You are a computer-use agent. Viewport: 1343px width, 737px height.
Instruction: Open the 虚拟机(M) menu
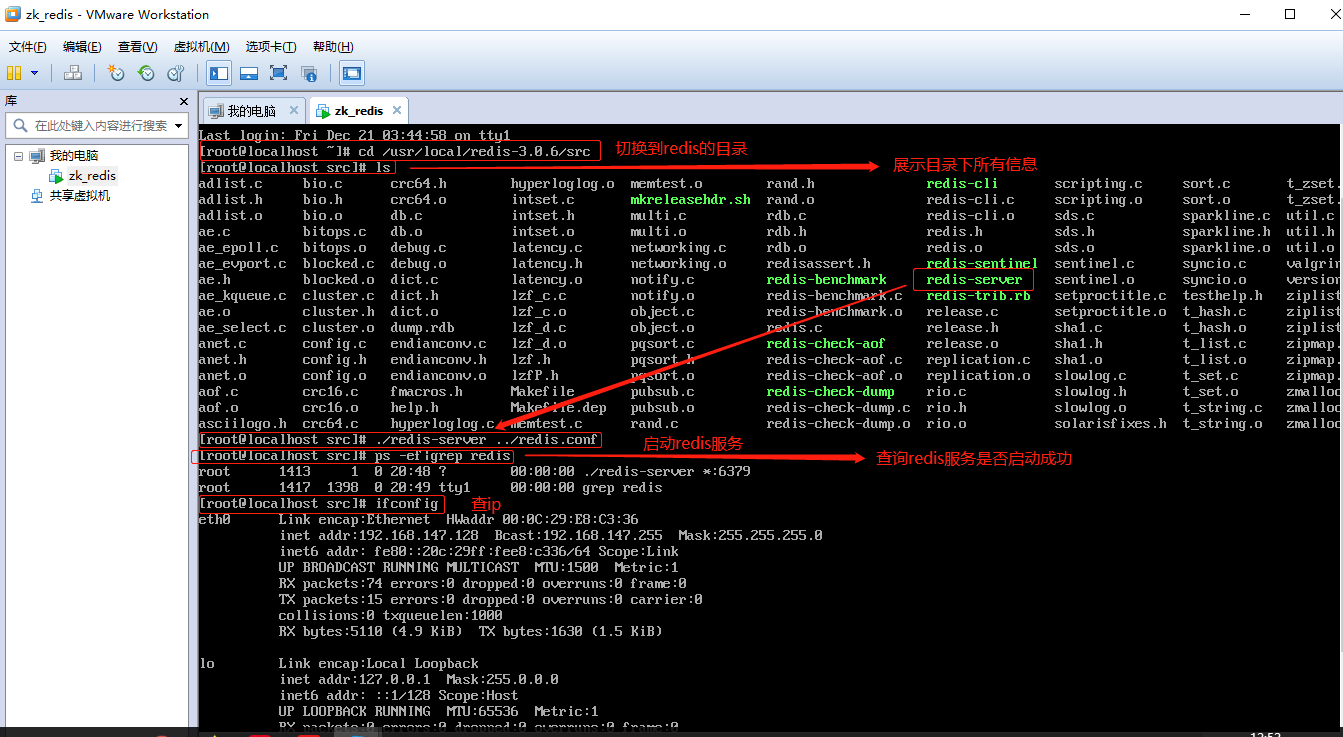tap(201, 47)
